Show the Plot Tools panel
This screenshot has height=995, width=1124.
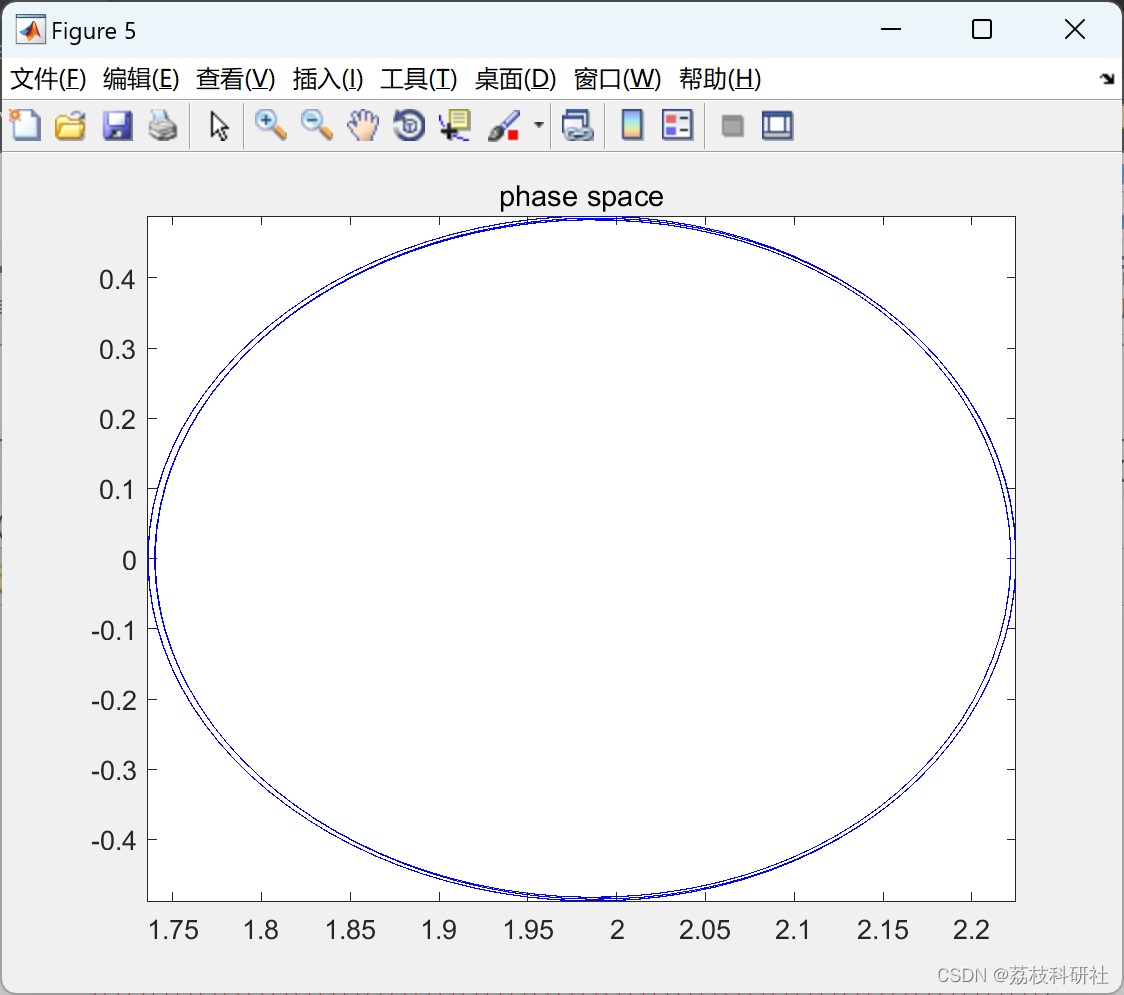(x=777, y=124)
